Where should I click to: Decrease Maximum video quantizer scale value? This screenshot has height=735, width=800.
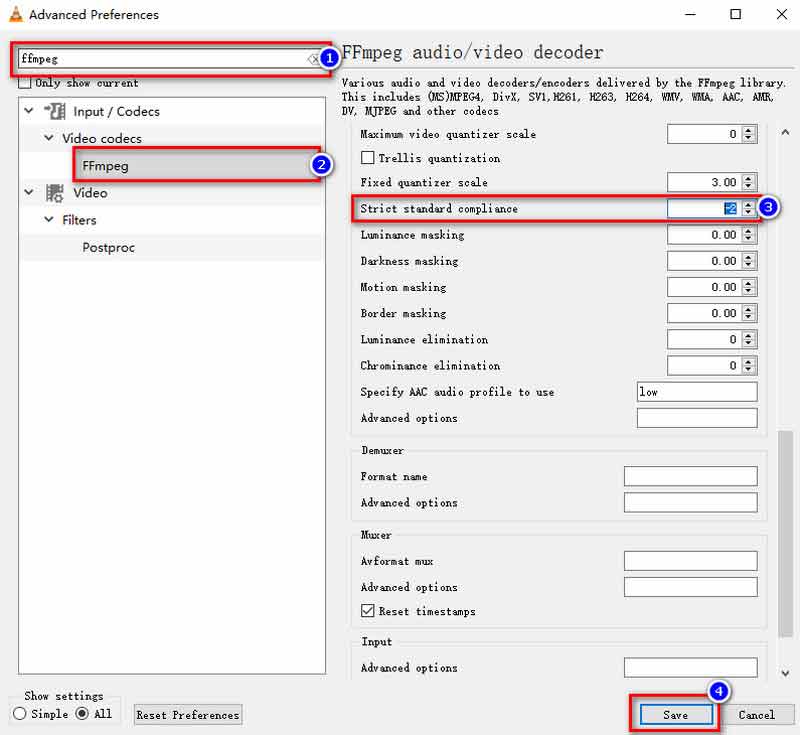coord(748,138)
